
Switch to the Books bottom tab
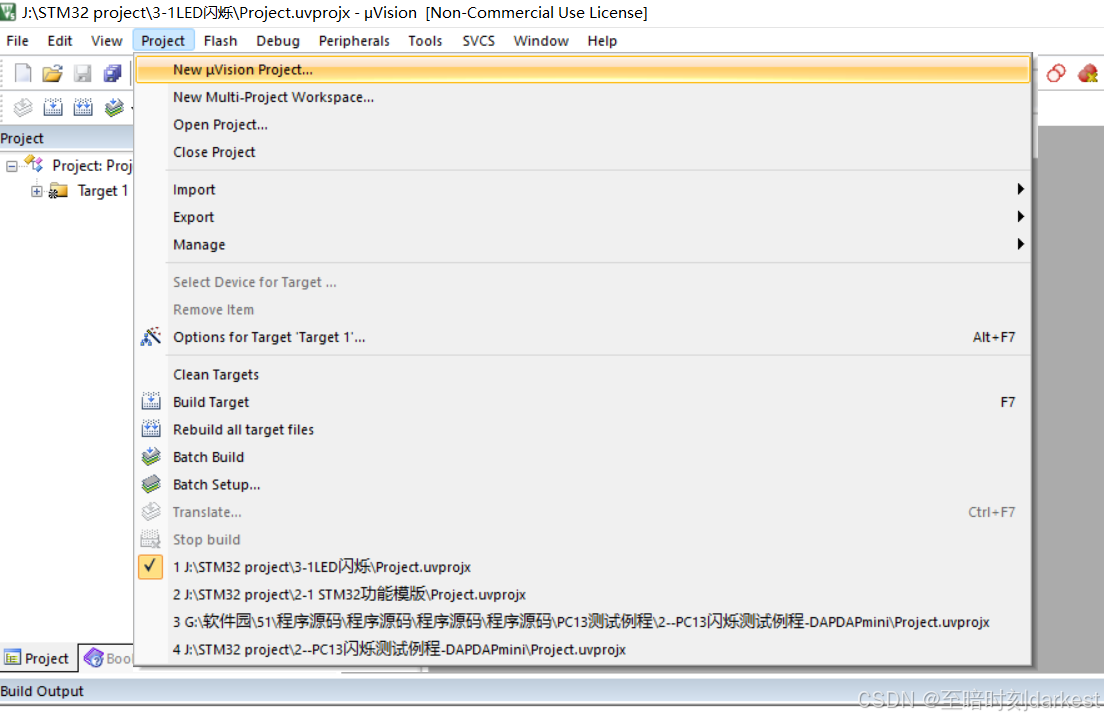106,658
